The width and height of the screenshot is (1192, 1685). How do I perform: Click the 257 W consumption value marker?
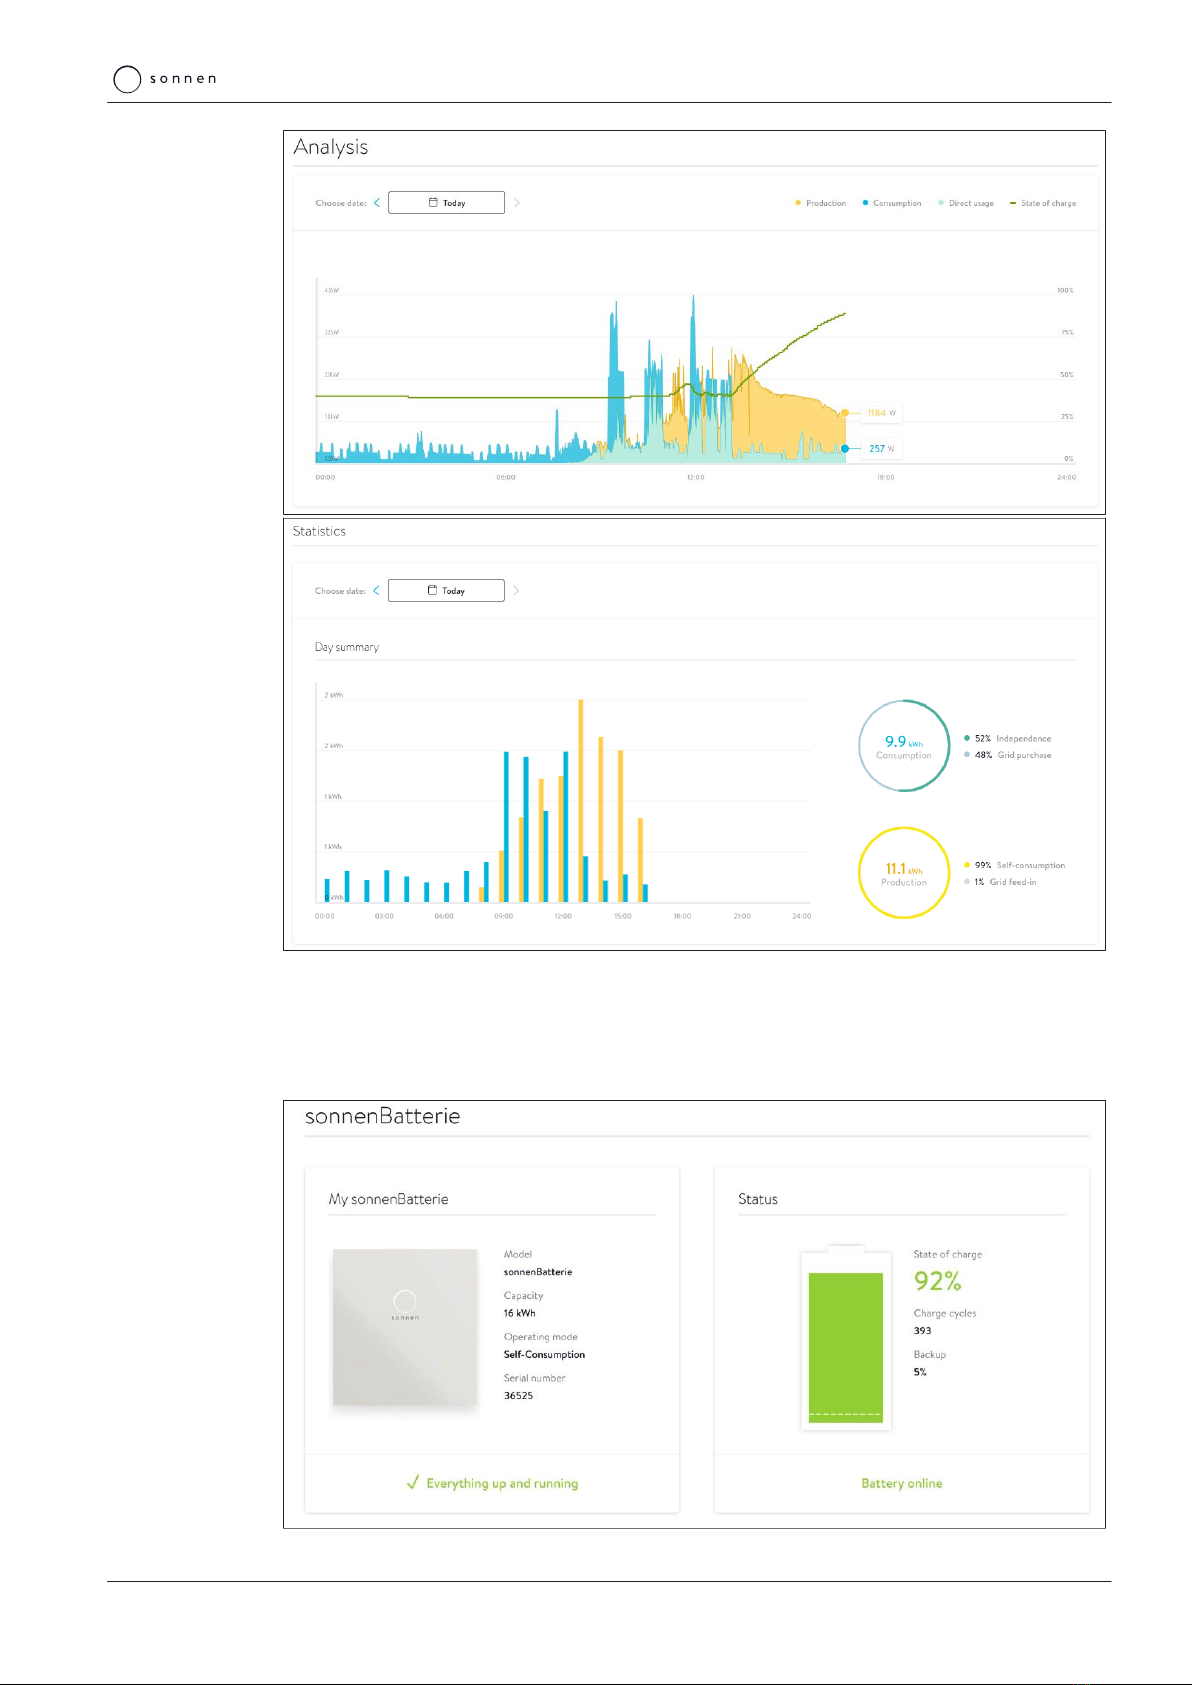881,448
